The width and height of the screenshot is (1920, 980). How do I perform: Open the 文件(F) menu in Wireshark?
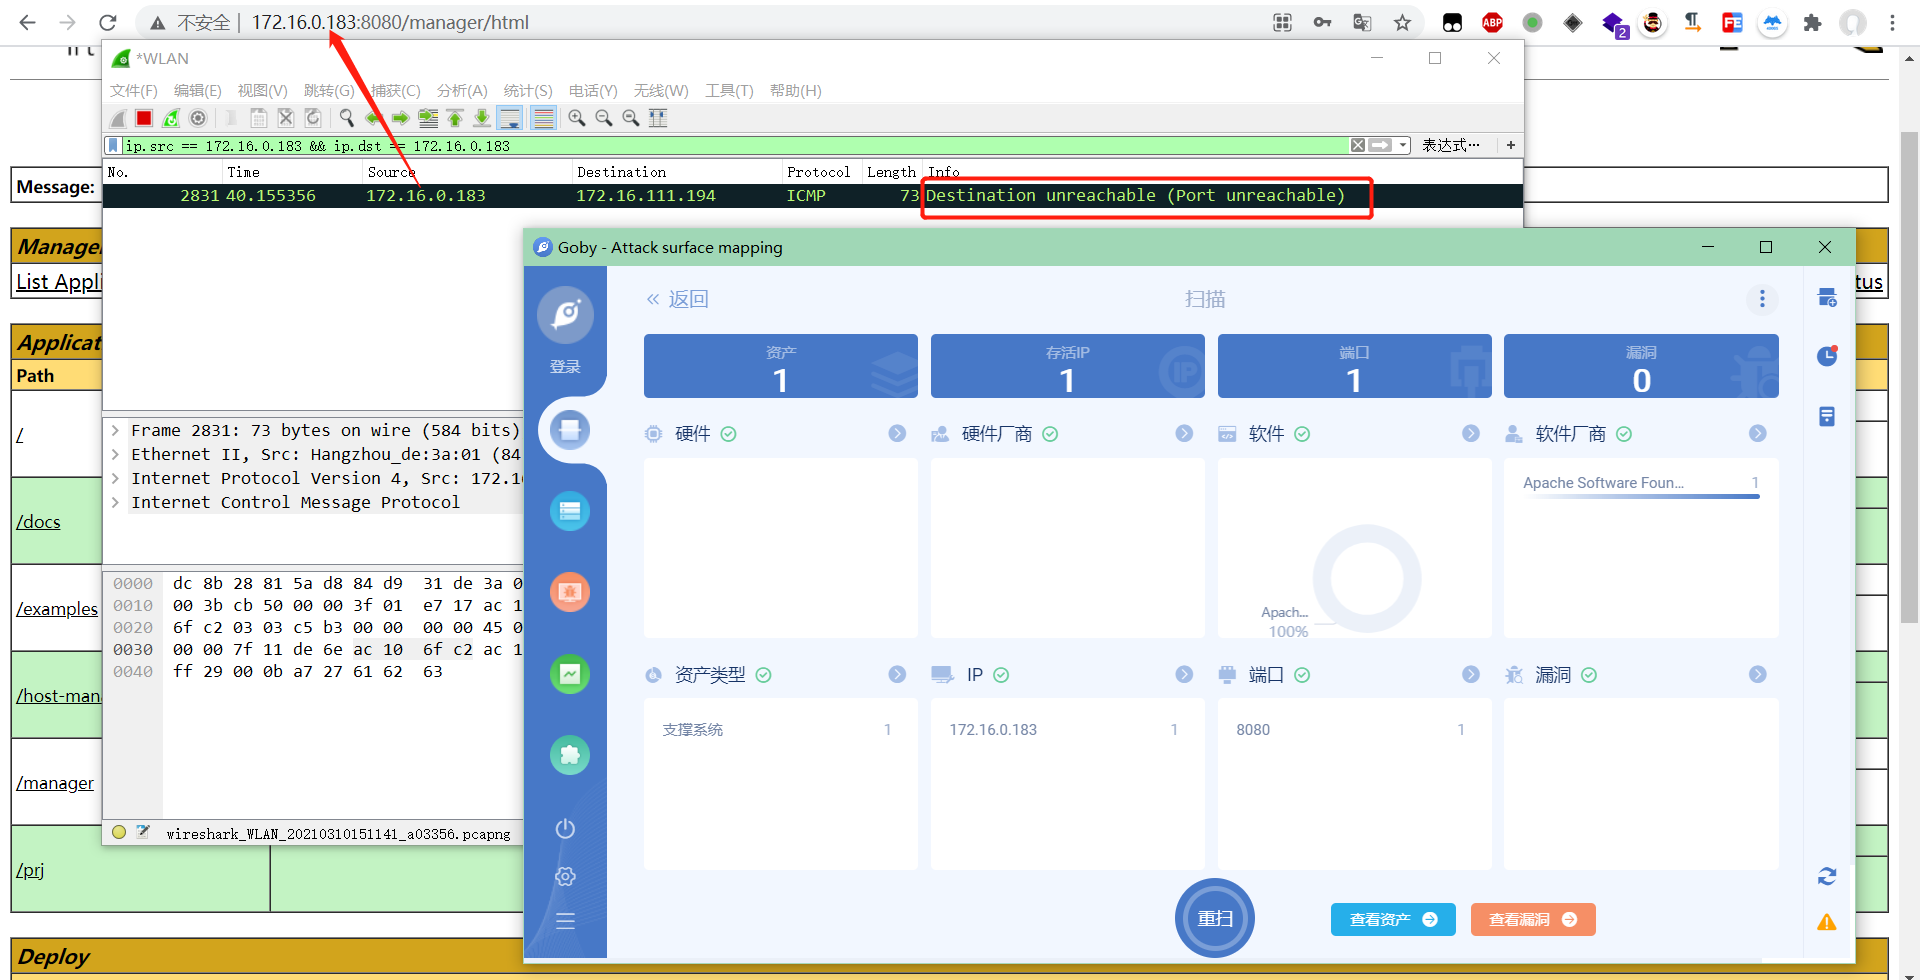(x=134, y=91)
